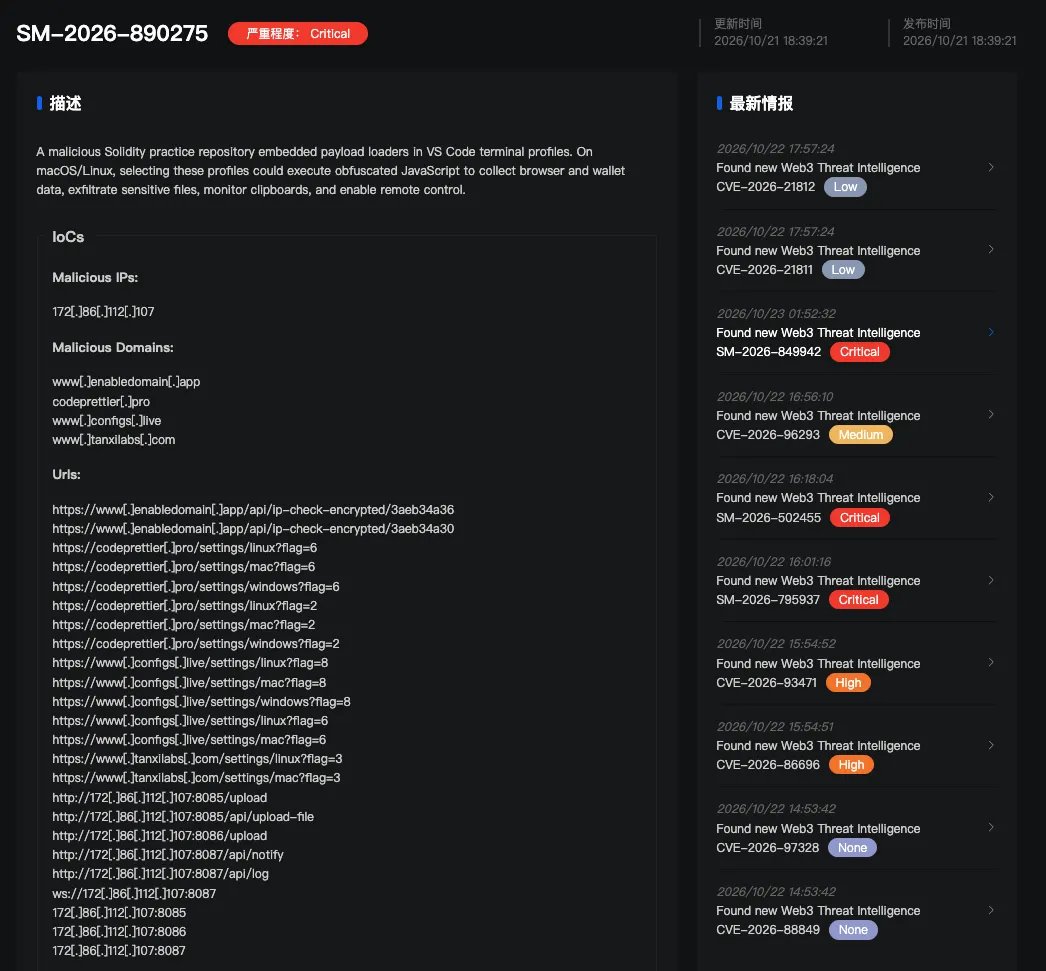
Task: Open chevron arrow for CVE-2026-21812 entry
Action: pyautogui.click(x=991, y=167)
